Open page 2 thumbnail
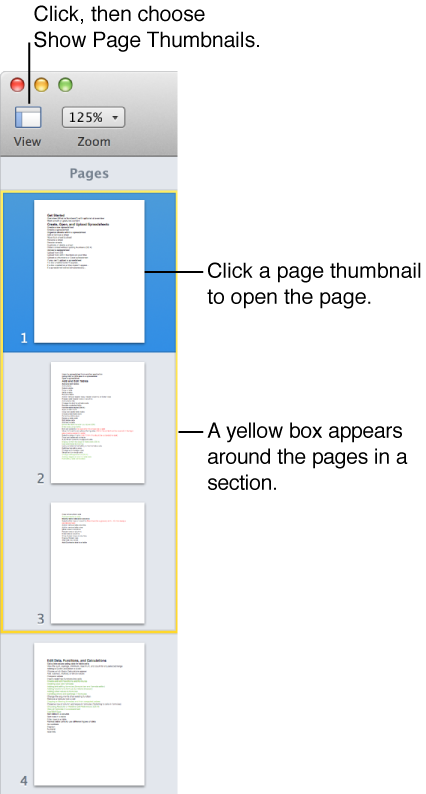 [97, 422]
